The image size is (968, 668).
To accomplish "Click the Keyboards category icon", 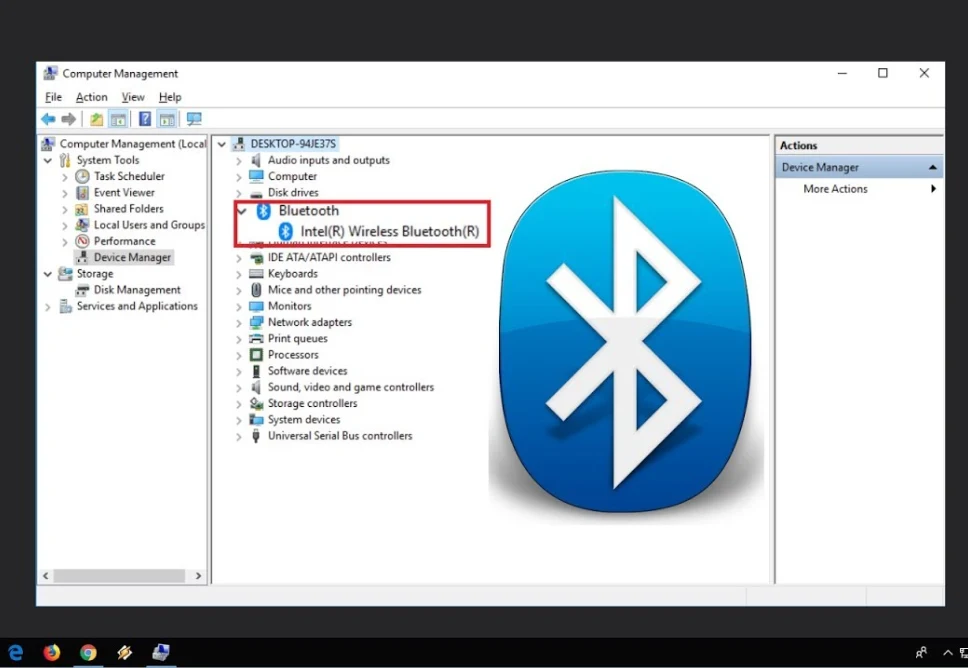I will tap(256, 273).
